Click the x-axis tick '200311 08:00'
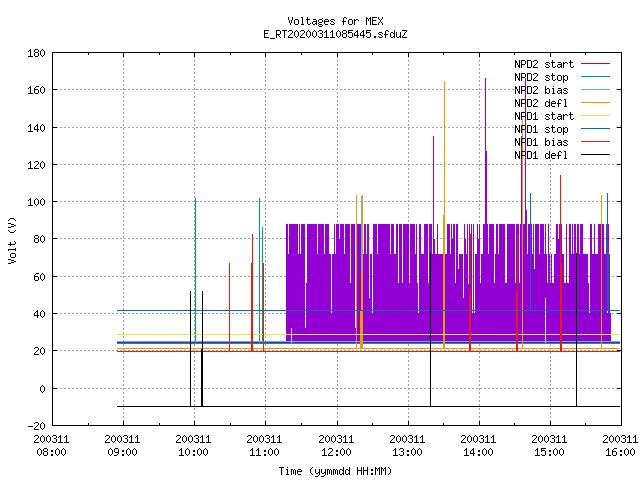 51,446
